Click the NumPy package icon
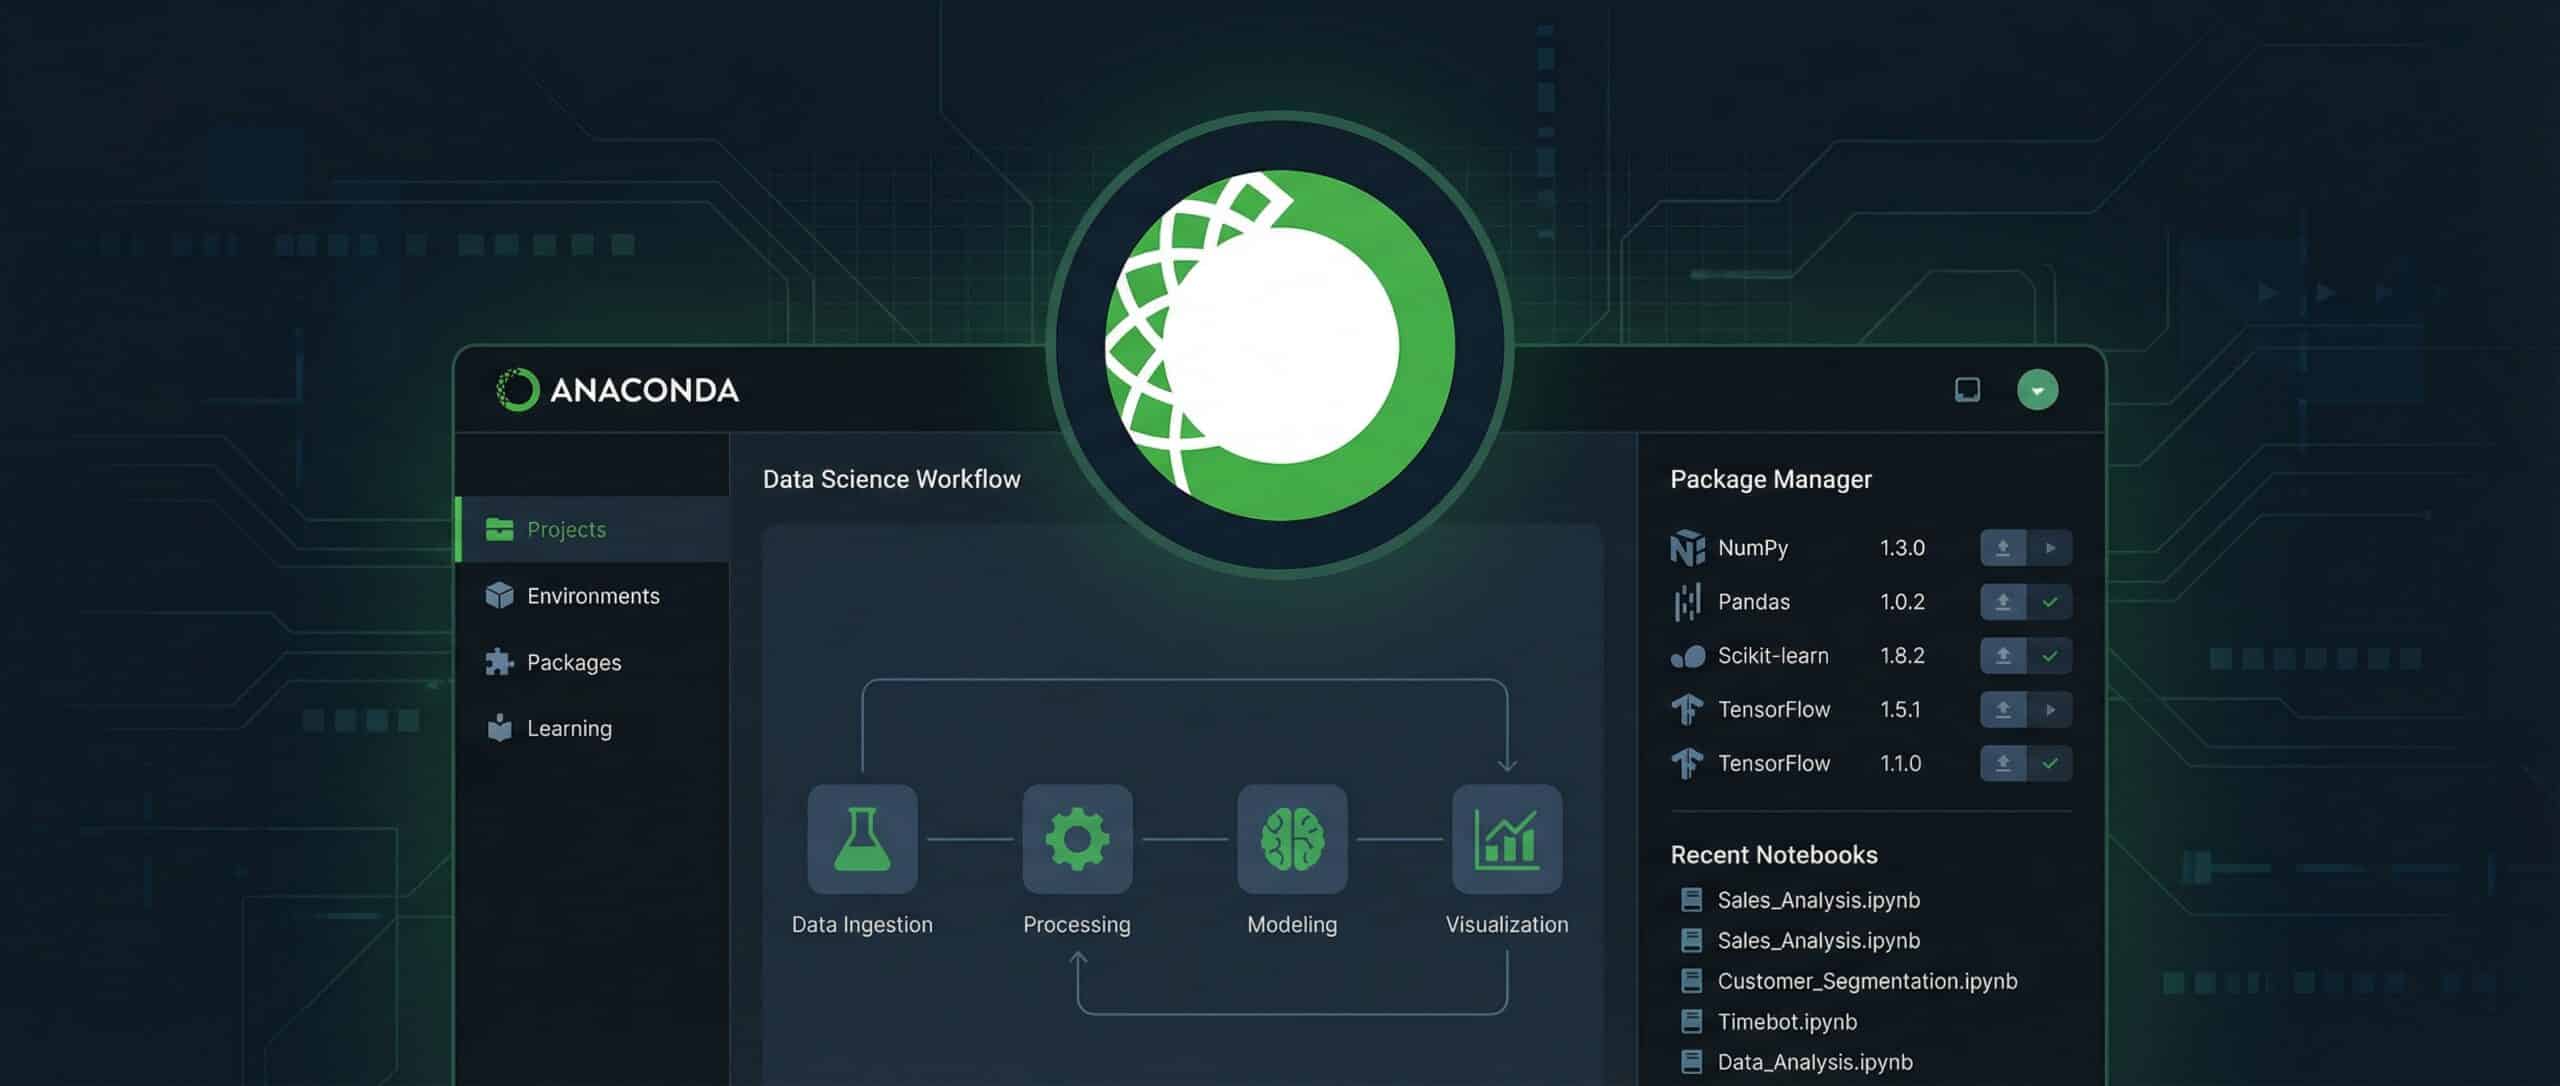Image resolution: width=2560 pixels, height=1086 pixels. coord(1687,548)
